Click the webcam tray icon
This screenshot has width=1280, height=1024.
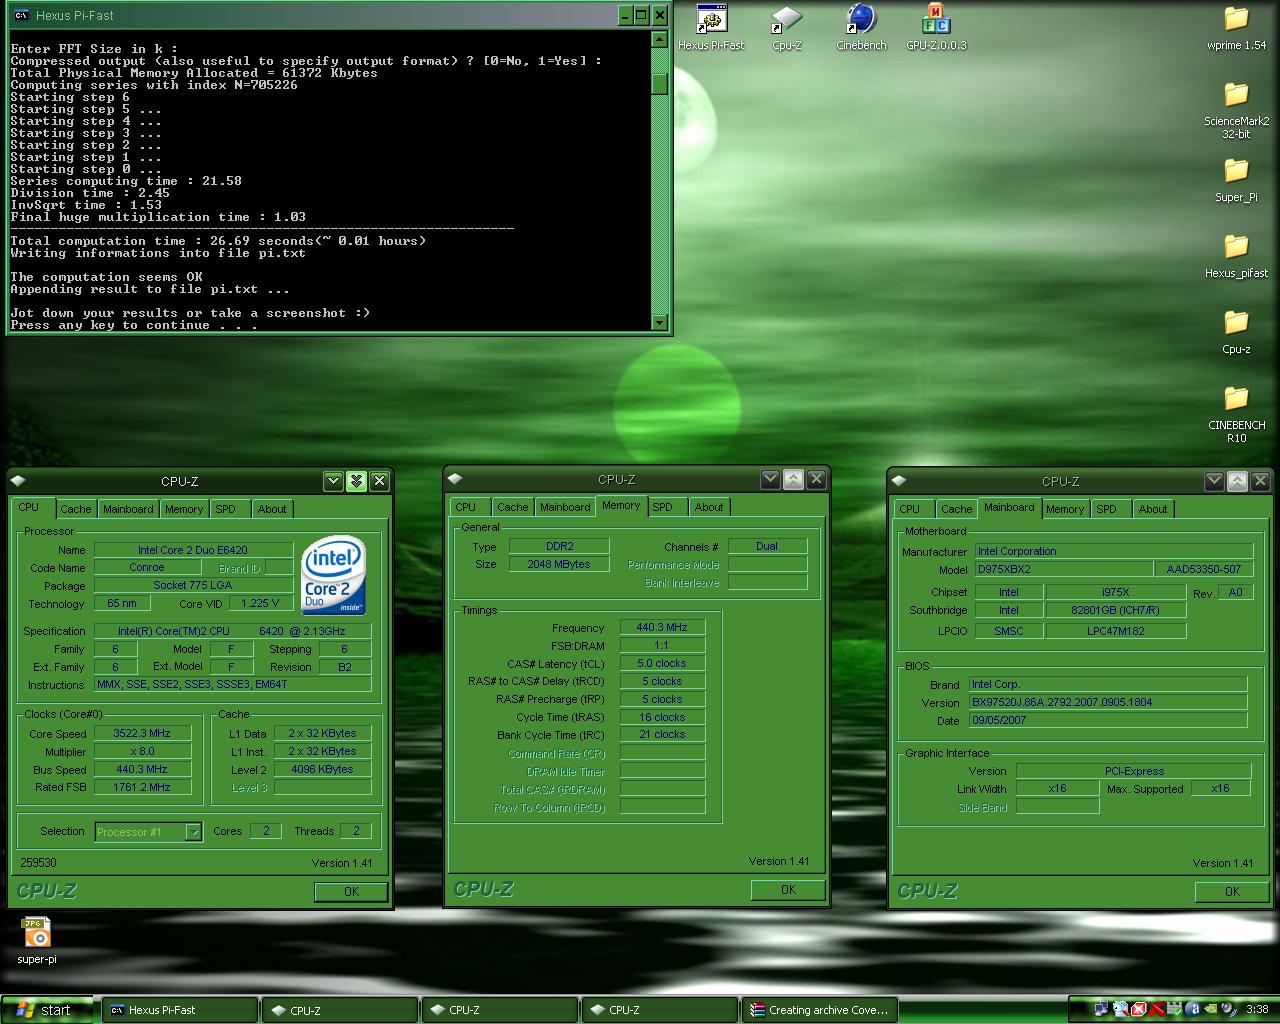pos(1229,1009)
